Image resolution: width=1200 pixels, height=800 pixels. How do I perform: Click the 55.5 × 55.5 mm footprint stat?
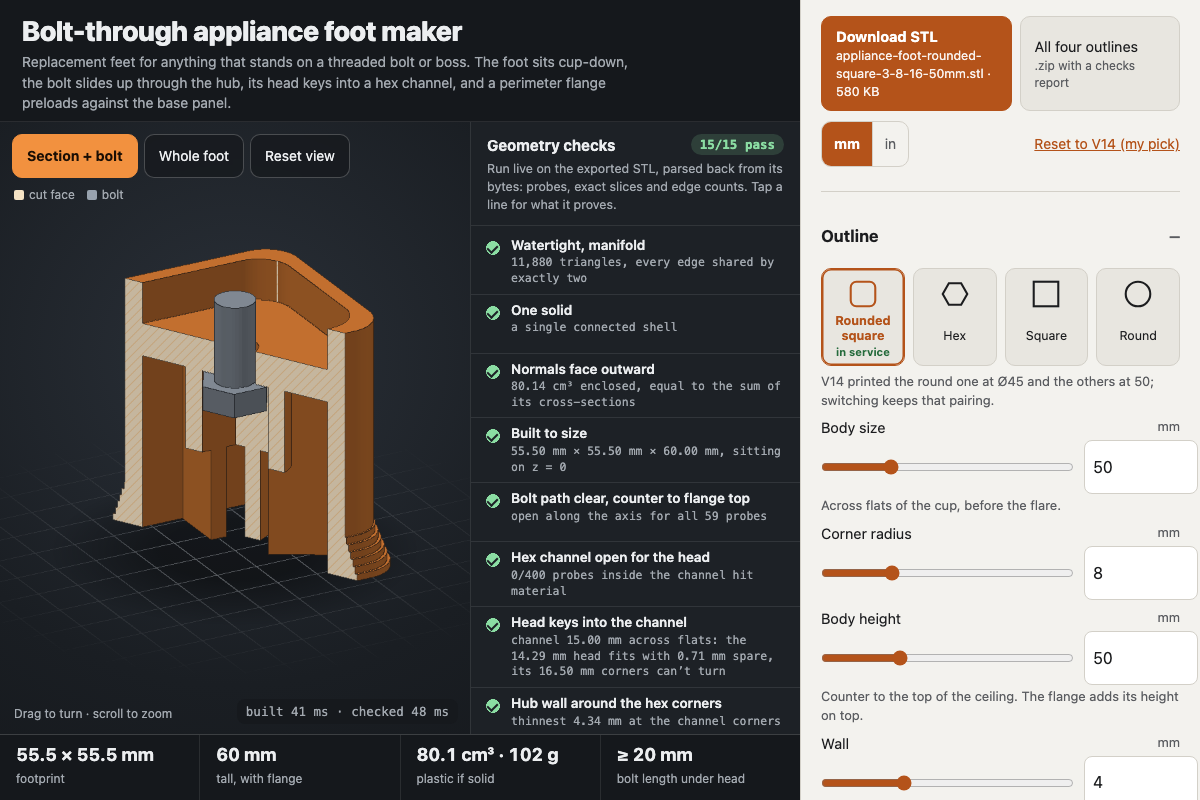coord(100,767)
